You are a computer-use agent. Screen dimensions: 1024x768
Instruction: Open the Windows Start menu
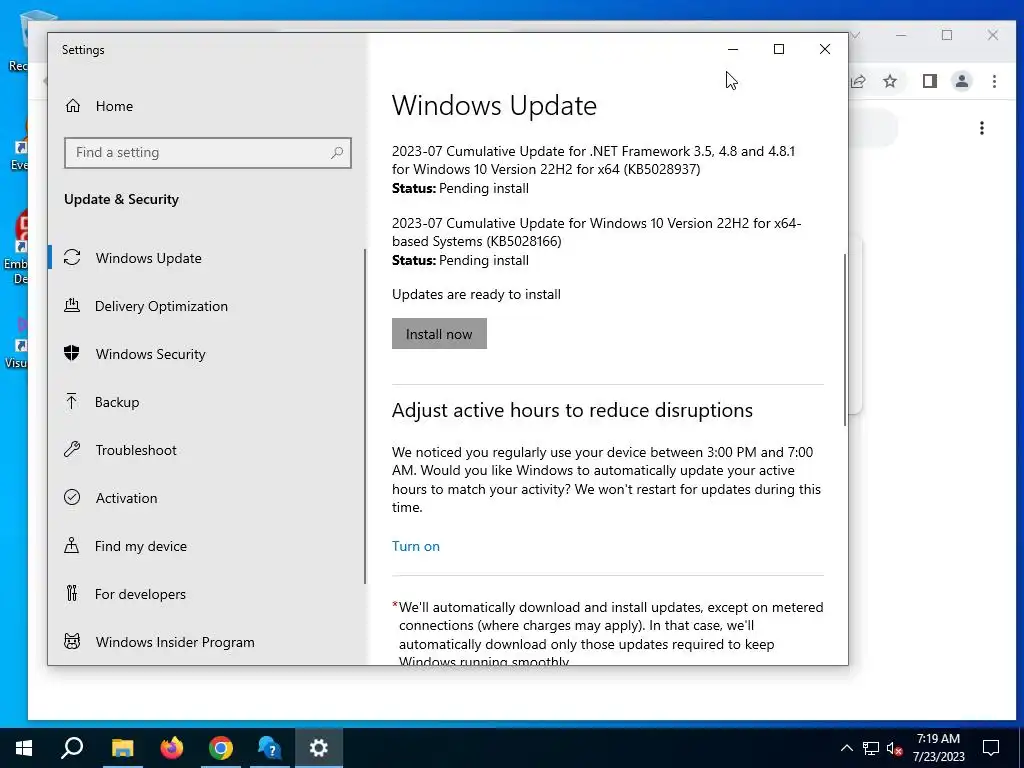[x=24, y=748]
